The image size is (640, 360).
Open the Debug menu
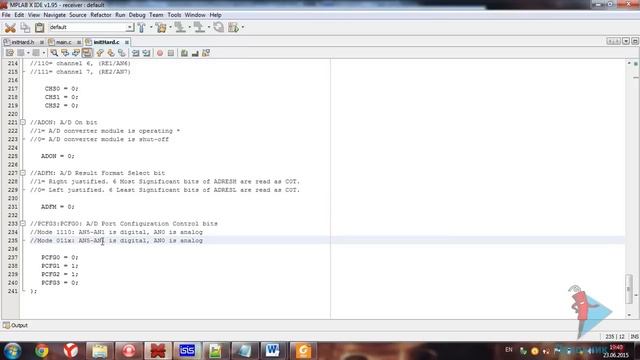pos(137,15)
